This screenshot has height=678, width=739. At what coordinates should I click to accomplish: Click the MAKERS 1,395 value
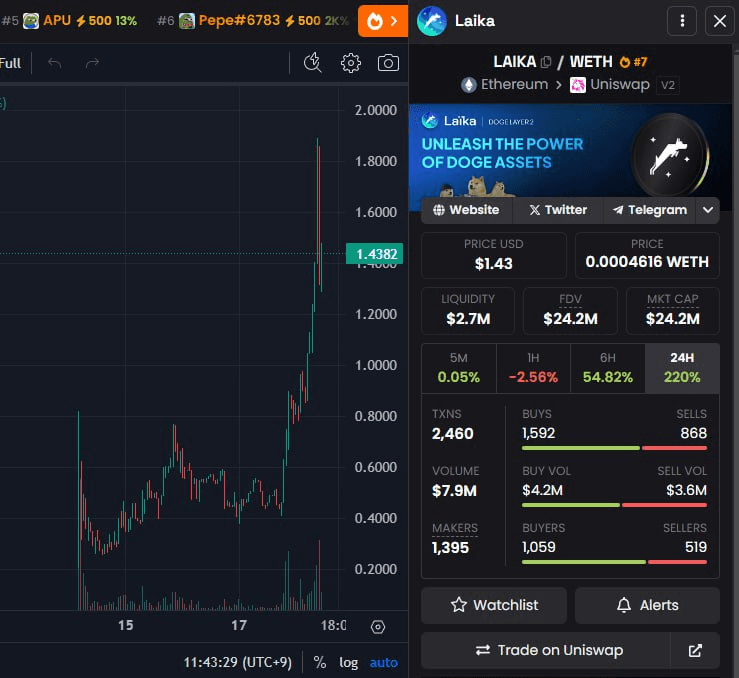pos(450,547)
